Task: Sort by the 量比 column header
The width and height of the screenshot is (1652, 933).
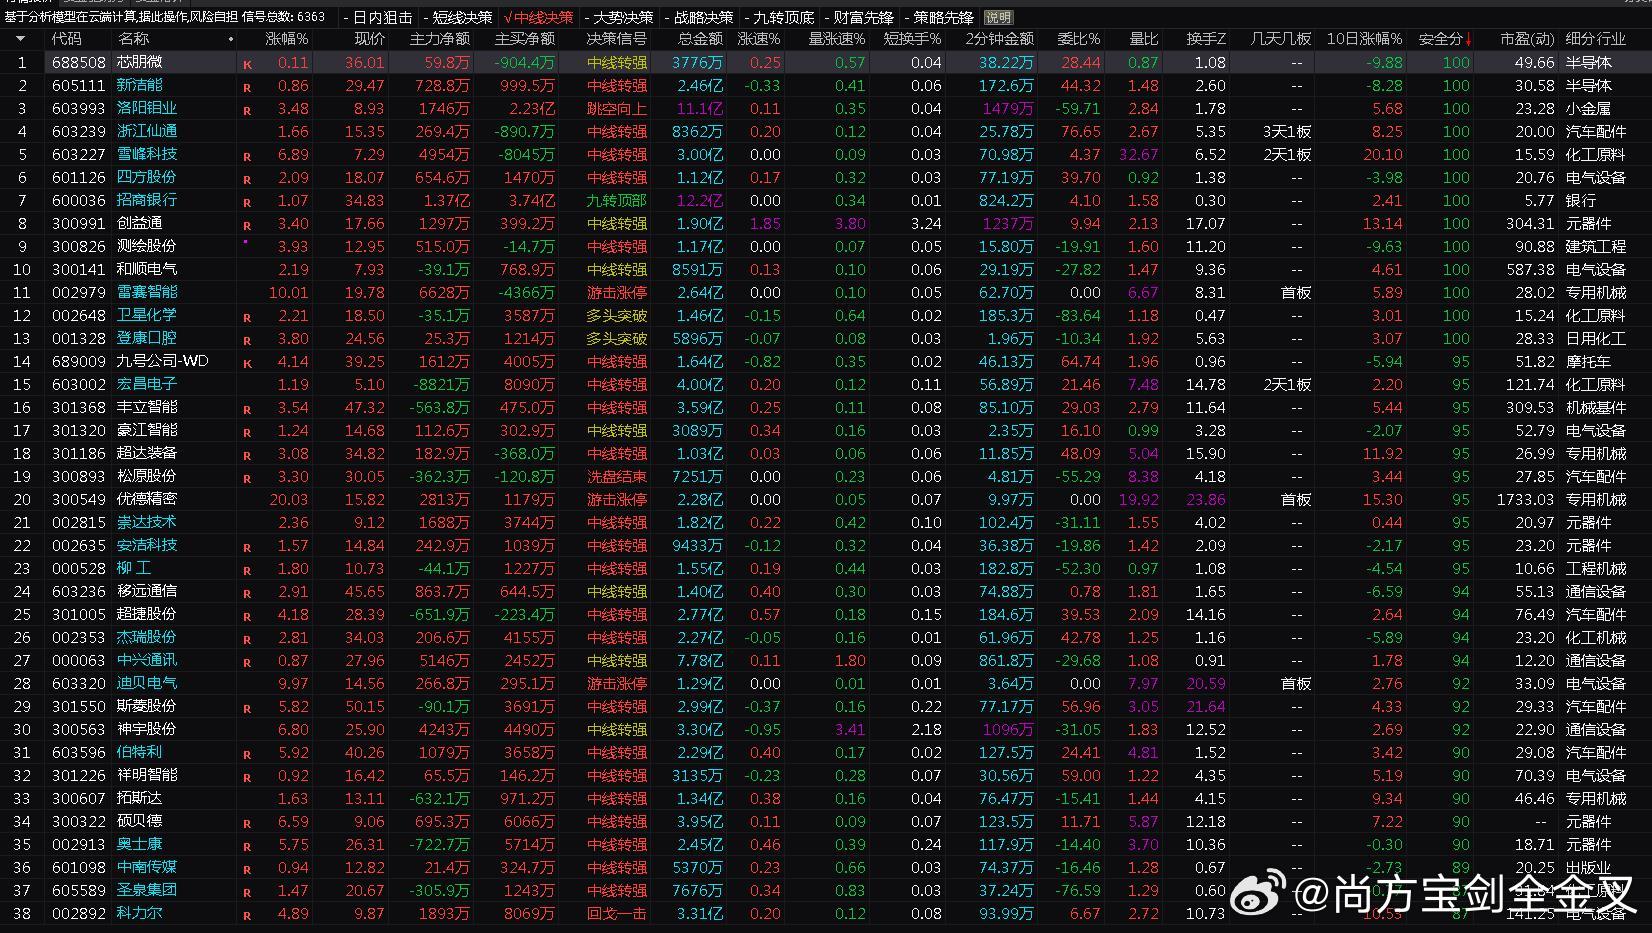Action: 1143,39
